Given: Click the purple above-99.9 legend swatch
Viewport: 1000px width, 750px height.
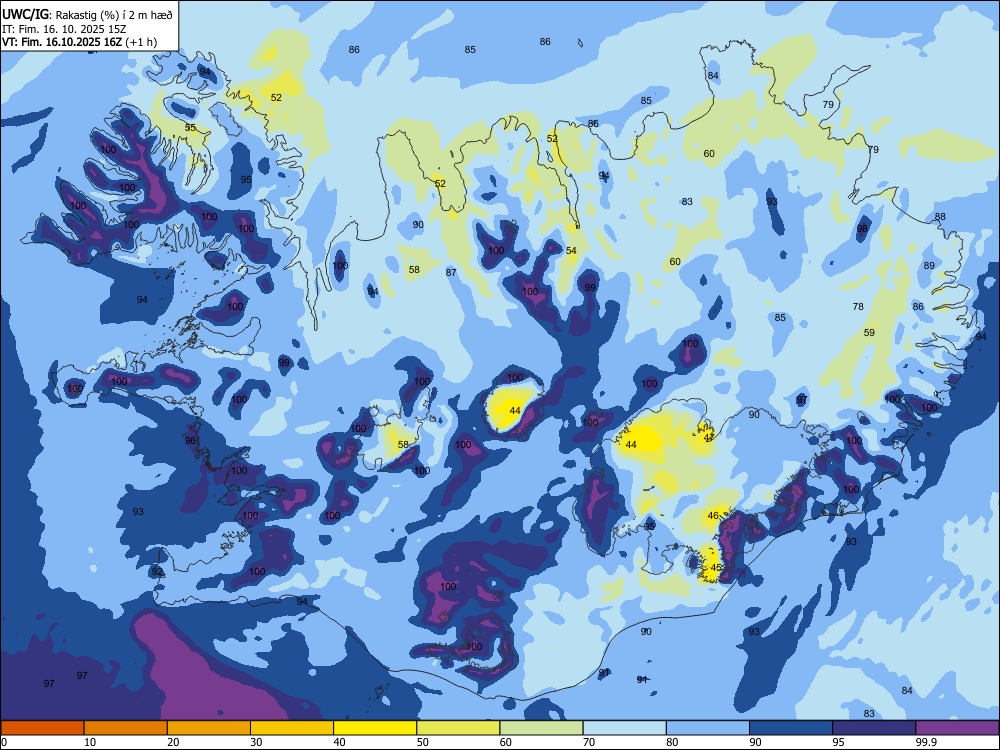Looking at the screenshot, I should [x=957, y=728].
